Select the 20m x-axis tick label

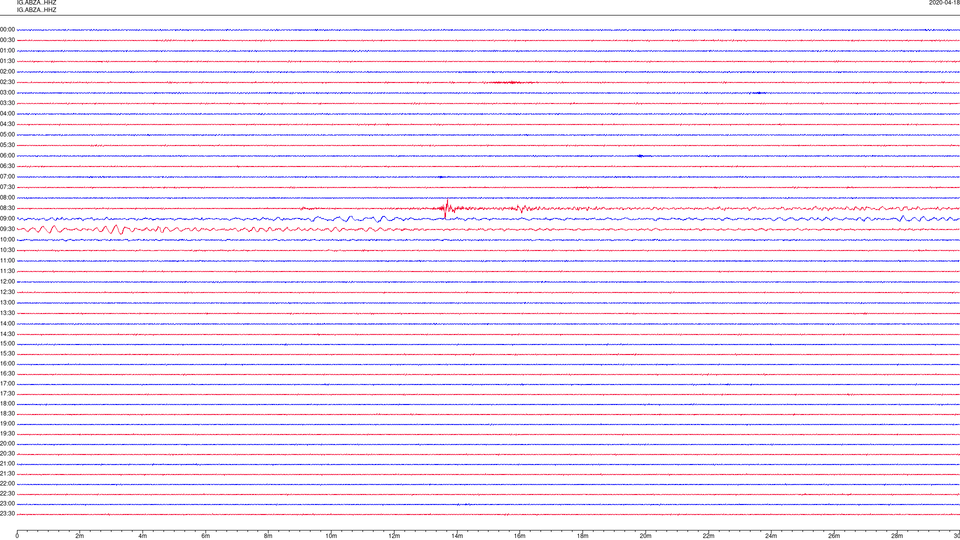pos(645,536)
